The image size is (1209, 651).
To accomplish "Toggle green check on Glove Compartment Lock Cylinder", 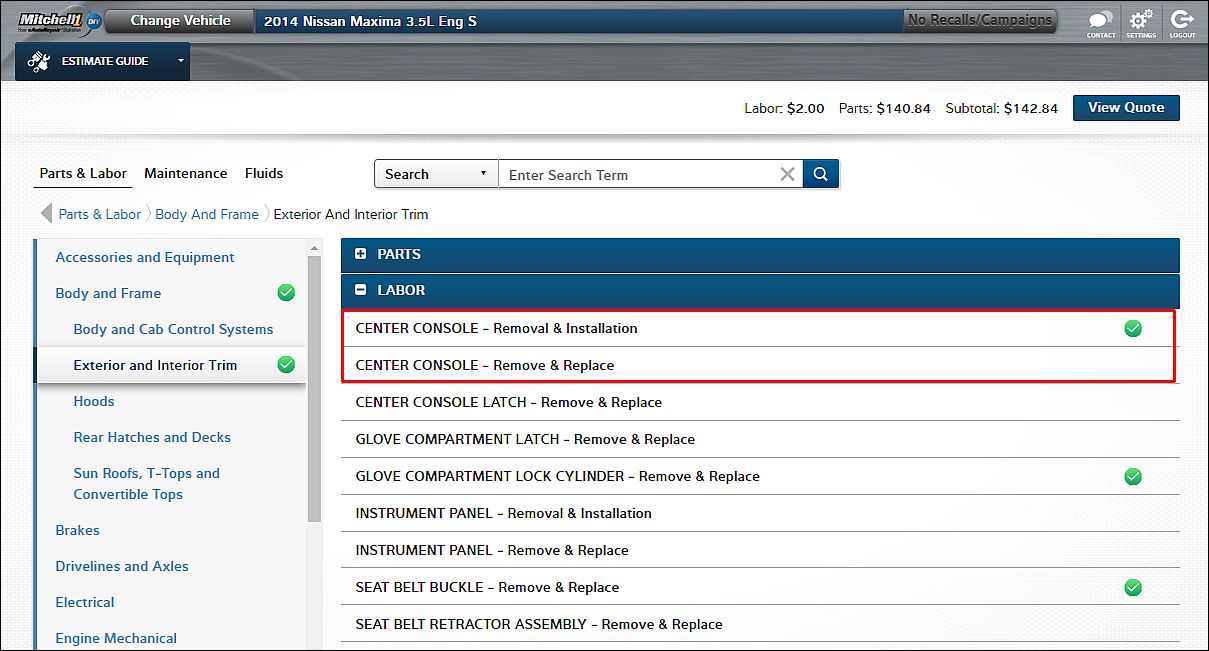I will click(x=1132, y=476).
